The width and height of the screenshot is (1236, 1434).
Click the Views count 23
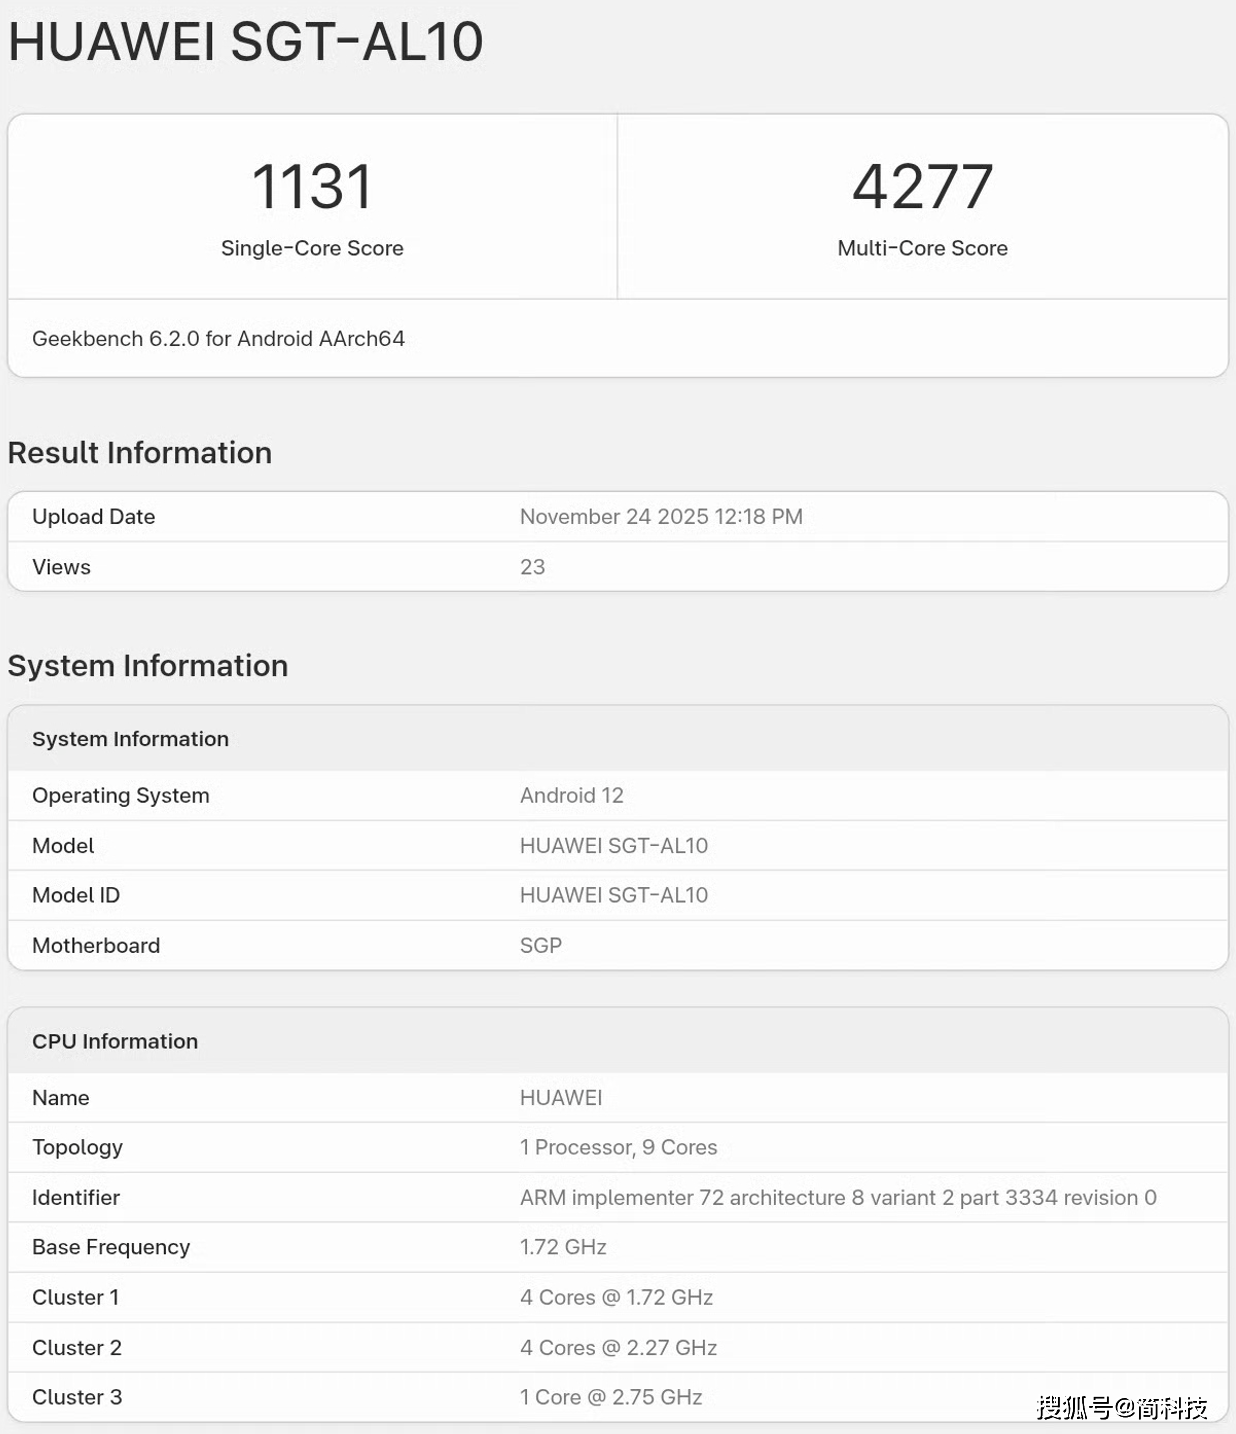pyautogui.click(x=532, y=567)
